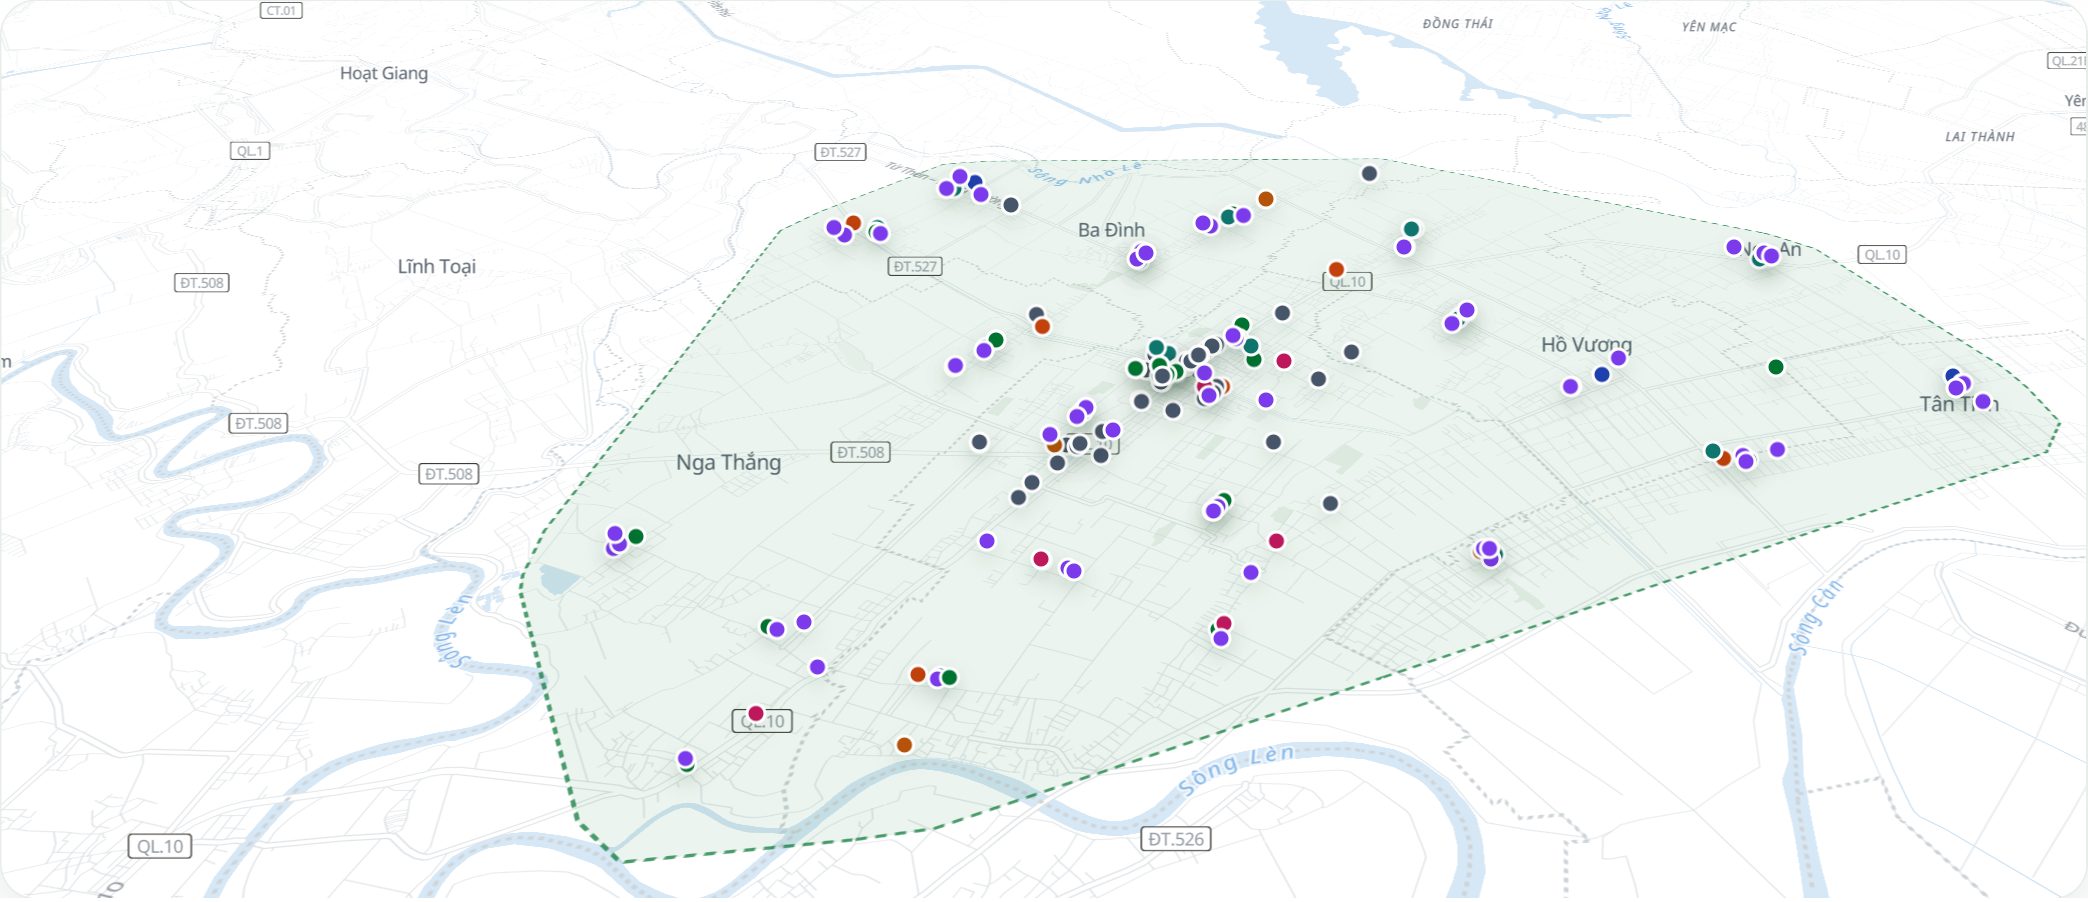Select the QL.1 road shield
The width and height of the screenshot is (2088, 902).
click(x=250, y=151)
